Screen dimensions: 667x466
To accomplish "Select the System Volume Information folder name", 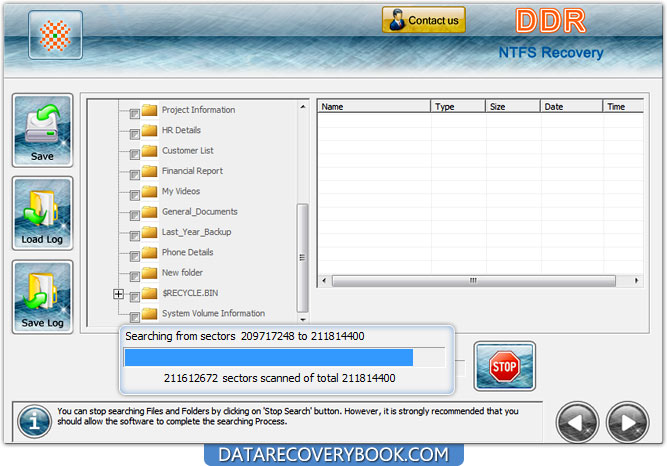I will pos(213,313).
